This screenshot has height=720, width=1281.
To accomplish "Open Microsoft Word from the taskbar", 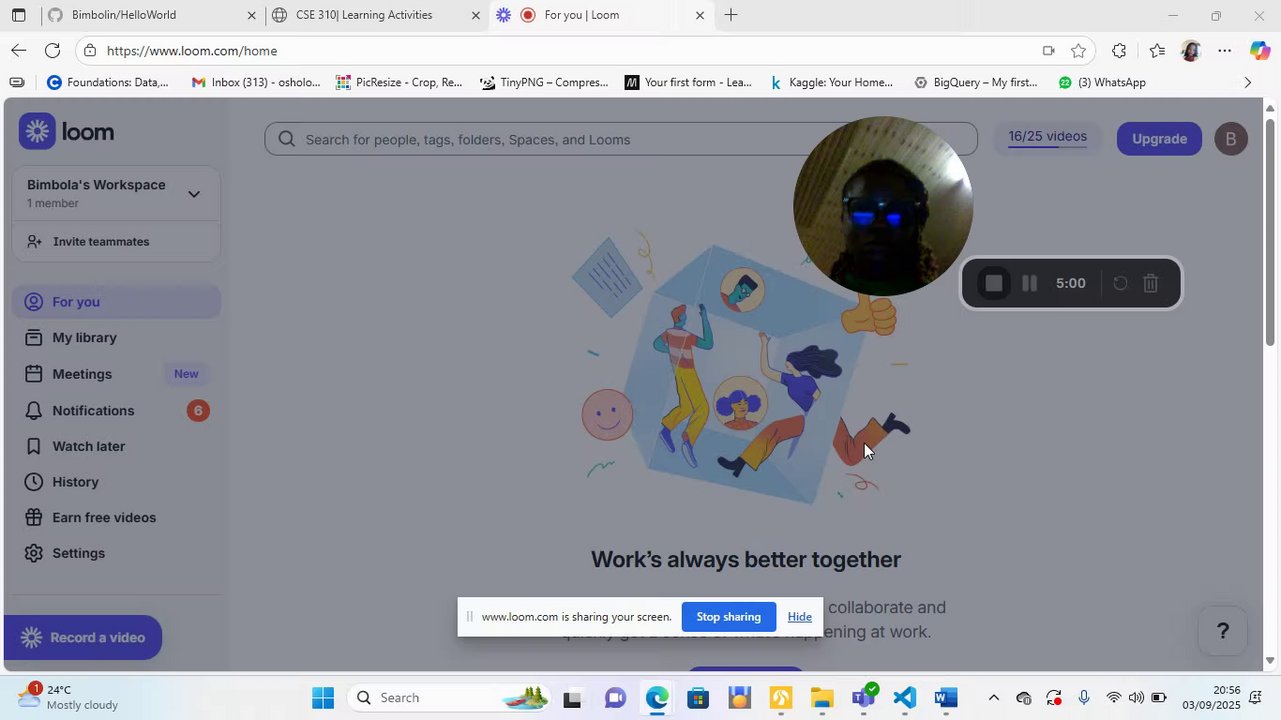I will point(946,698).
